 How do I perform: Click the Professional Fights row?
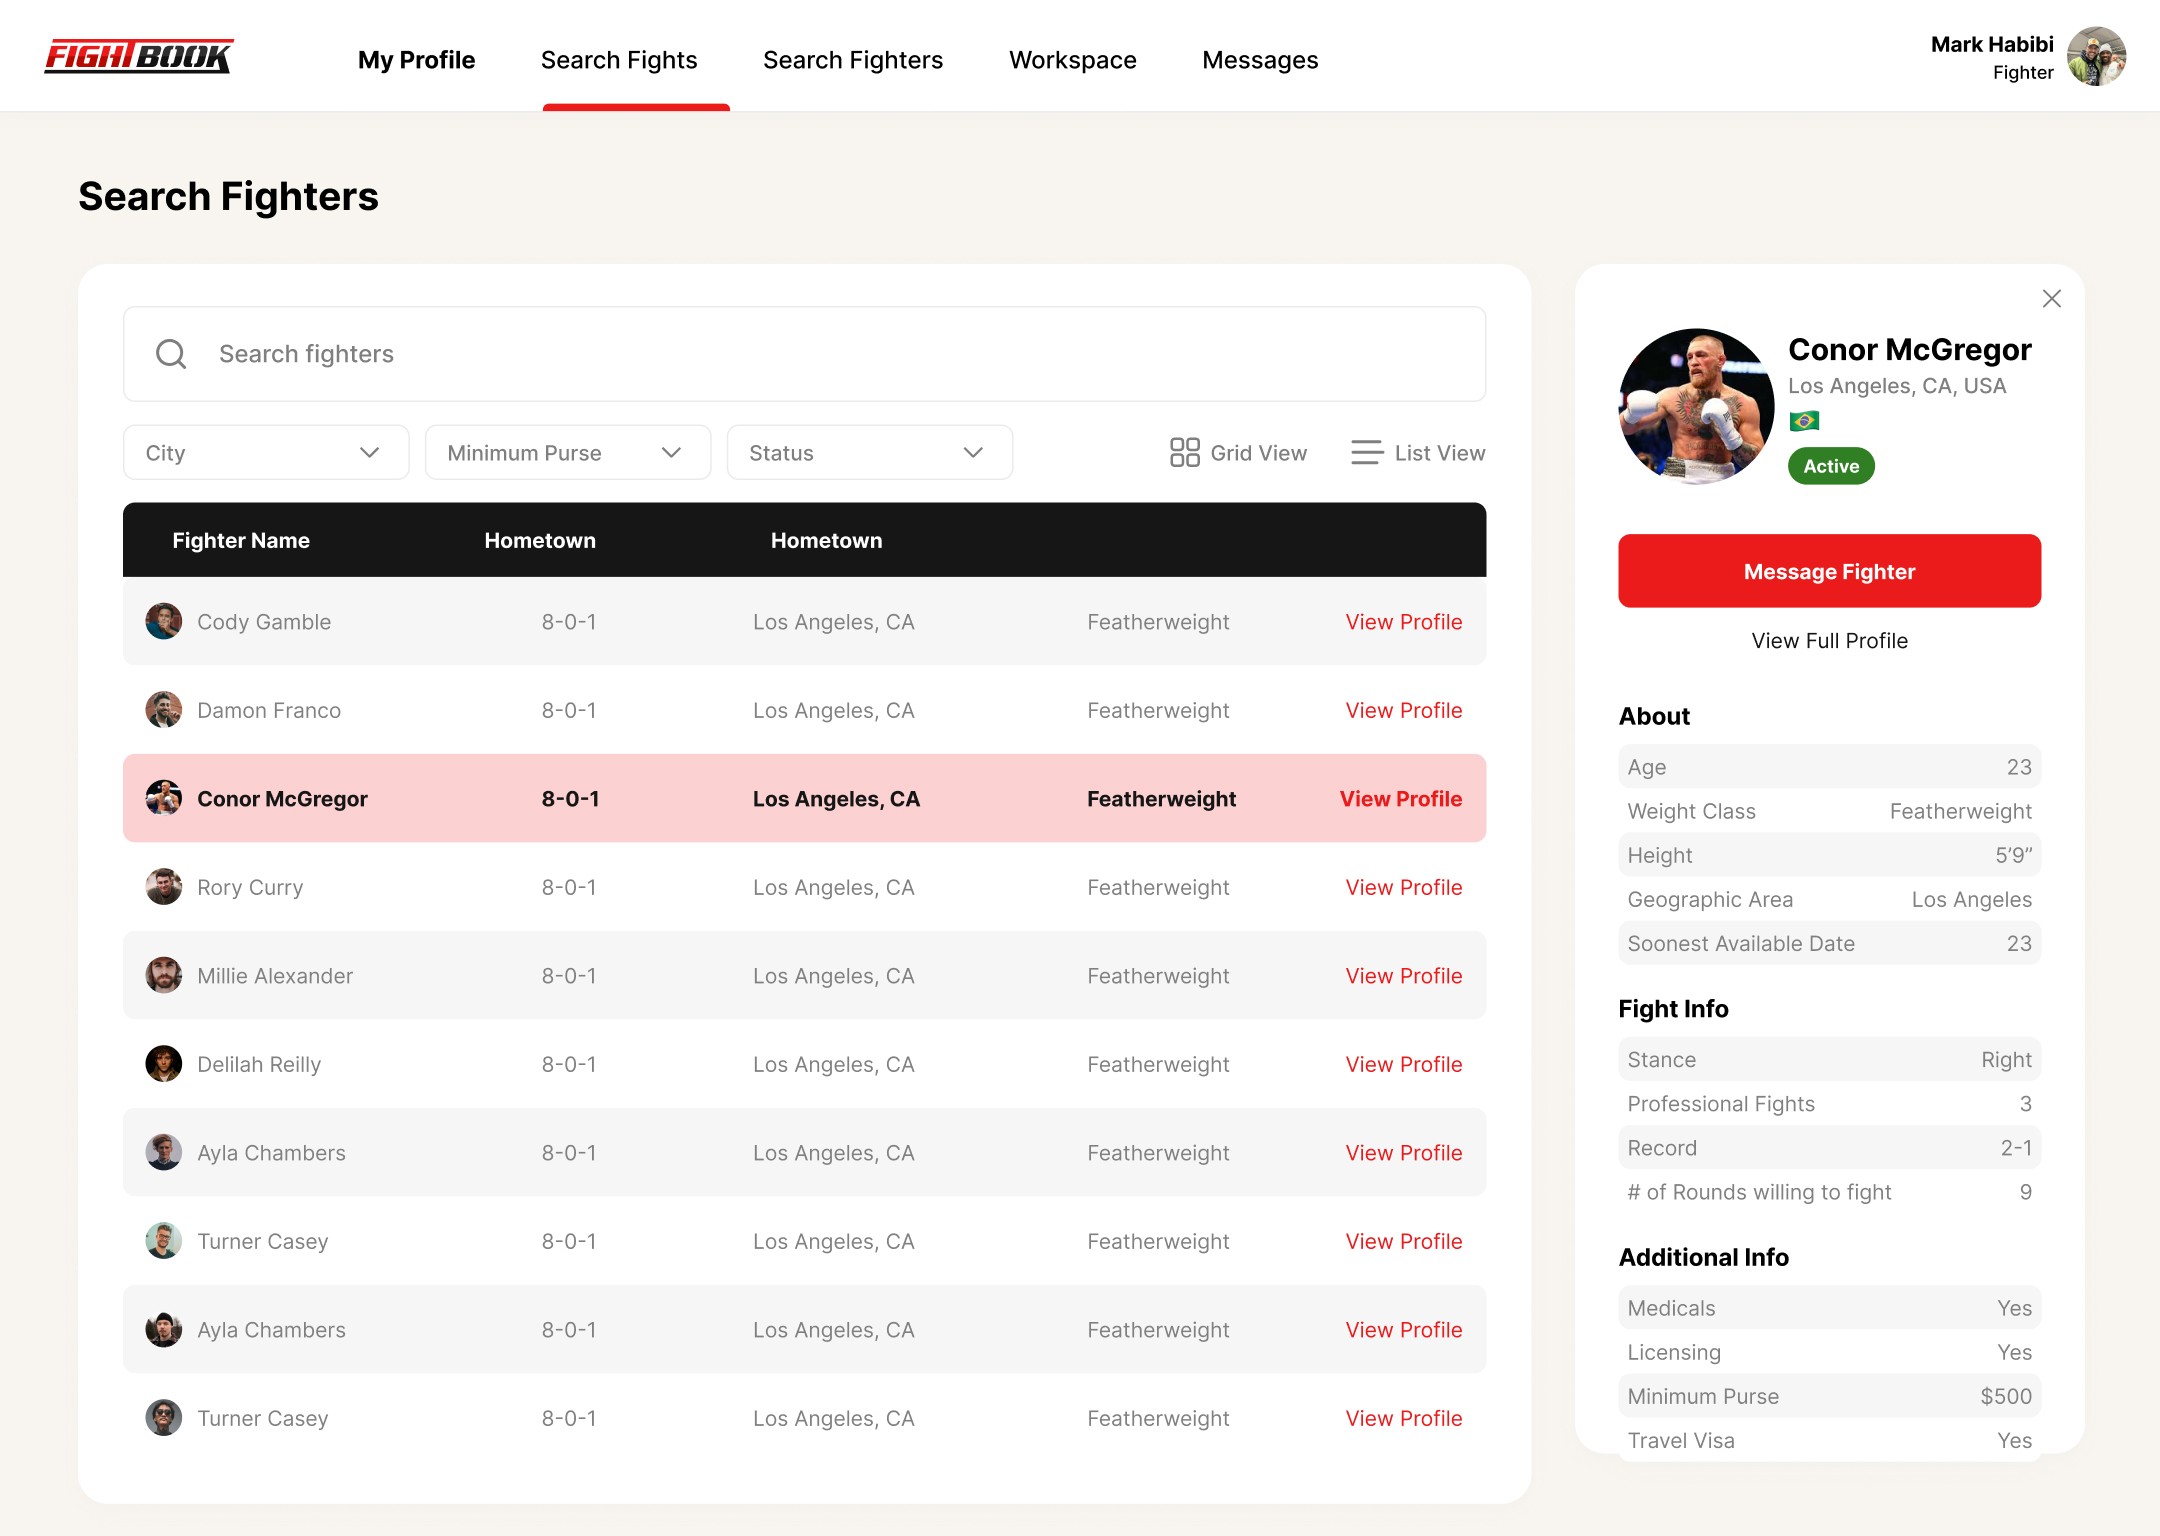point(1830,1104)
